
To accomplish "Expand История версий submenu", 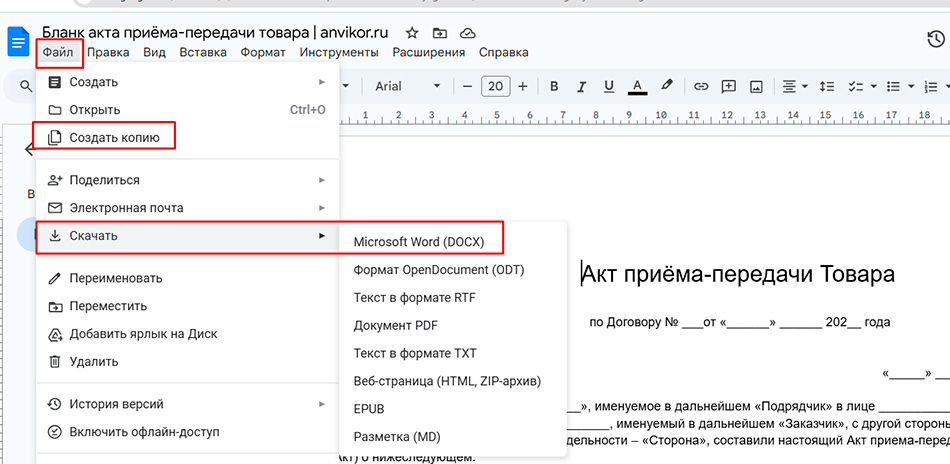I will 188,404.
